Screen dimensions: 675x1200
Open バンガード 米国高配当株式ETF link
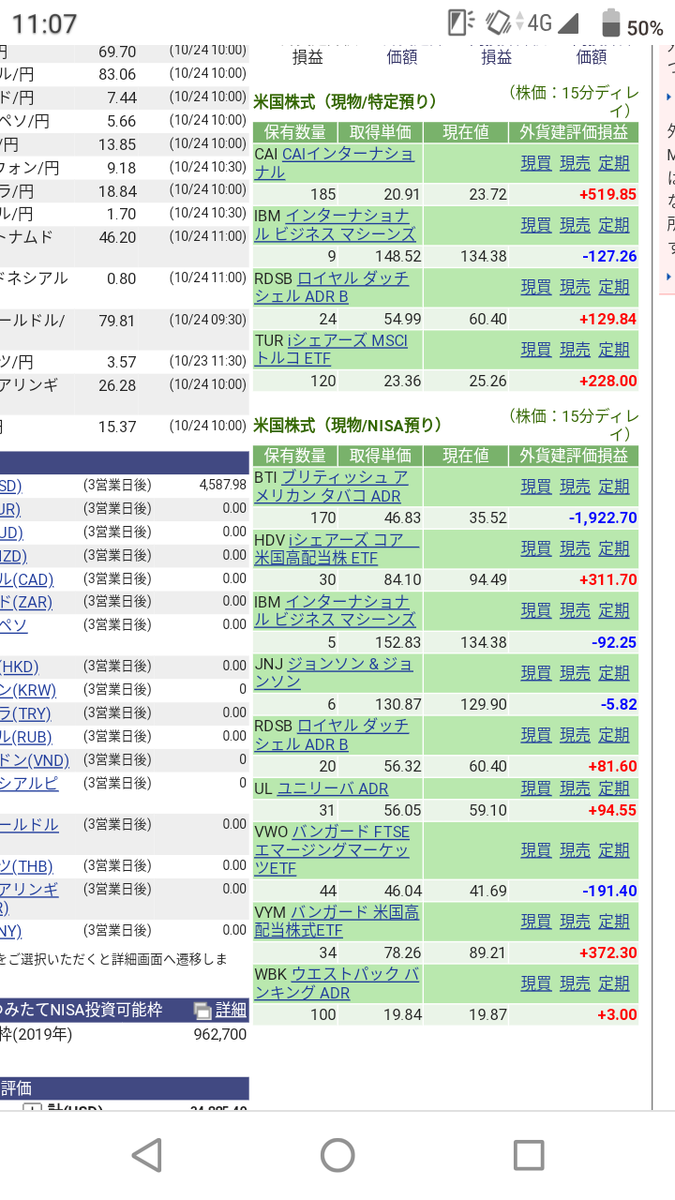(338, 921)
